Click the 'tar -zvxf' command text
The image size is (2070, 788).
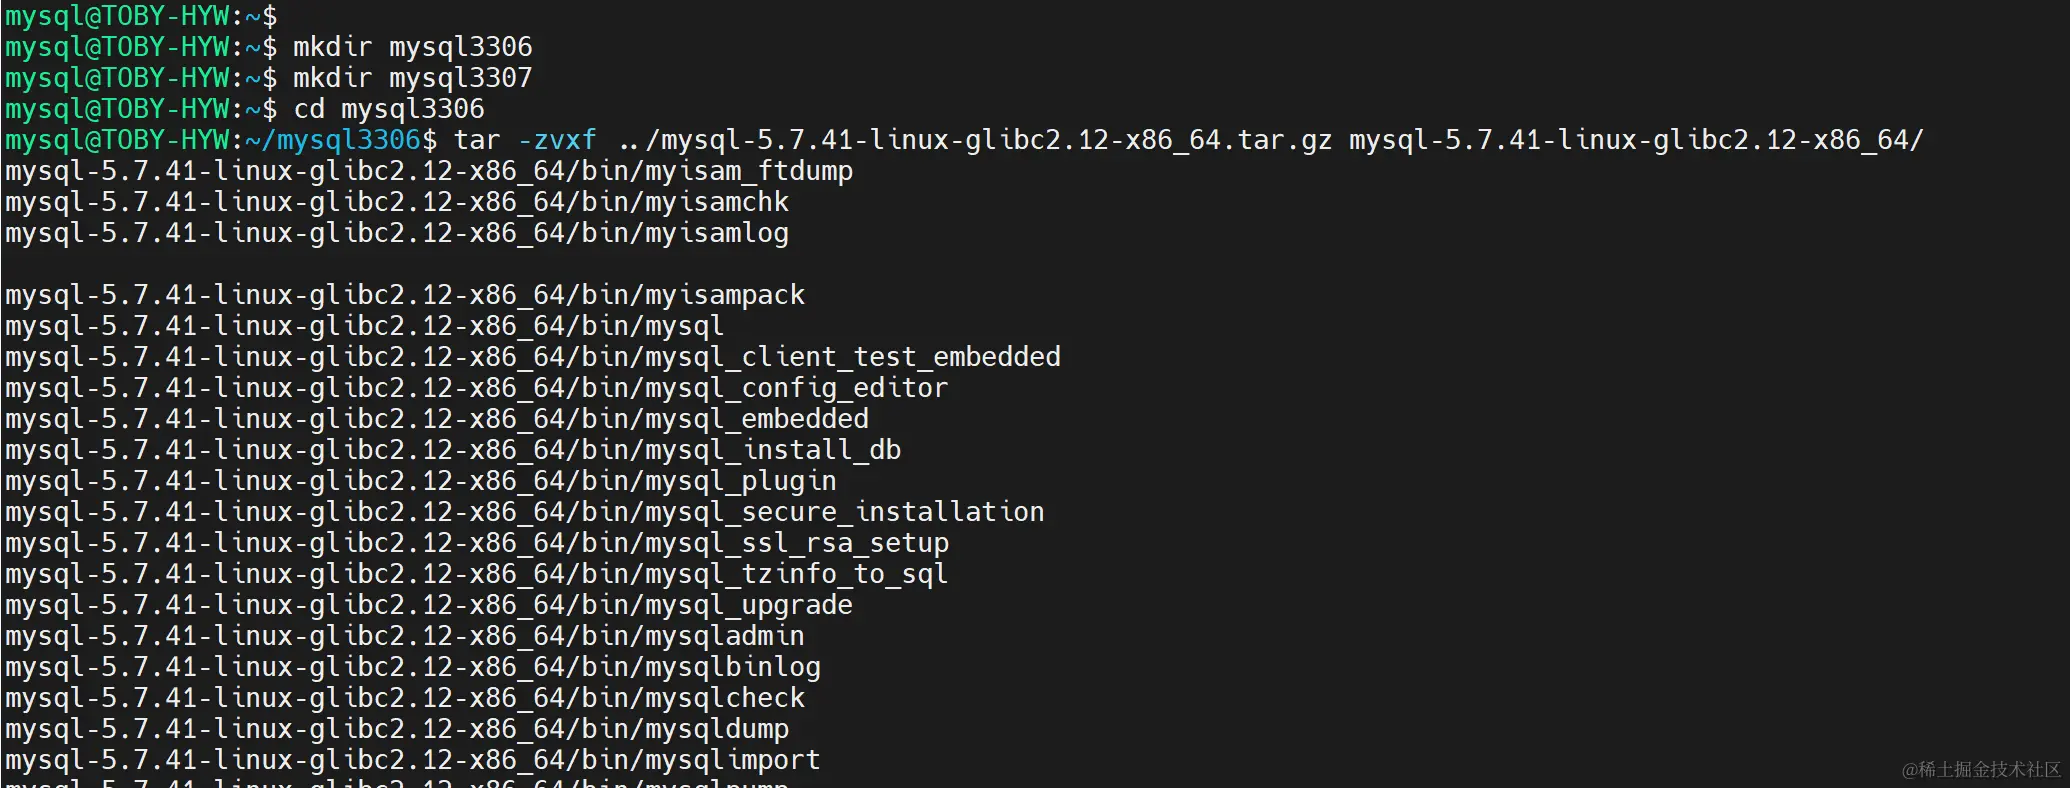pos(525,140)
